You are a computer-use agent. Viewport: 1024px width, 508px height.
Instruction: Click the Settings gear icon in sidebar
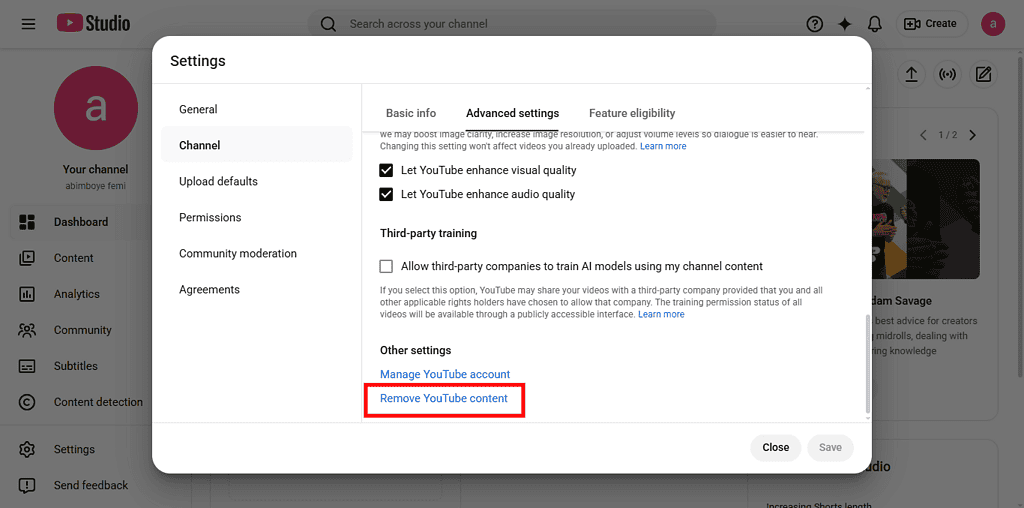(x=27, y=449)
